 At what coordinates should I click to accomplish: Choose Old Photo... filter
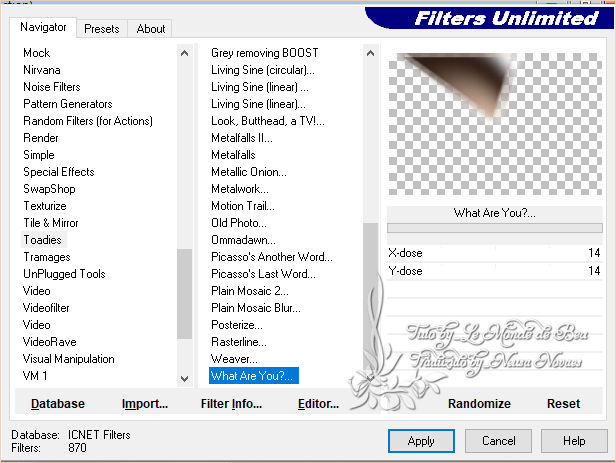click(x=238, y=223)
